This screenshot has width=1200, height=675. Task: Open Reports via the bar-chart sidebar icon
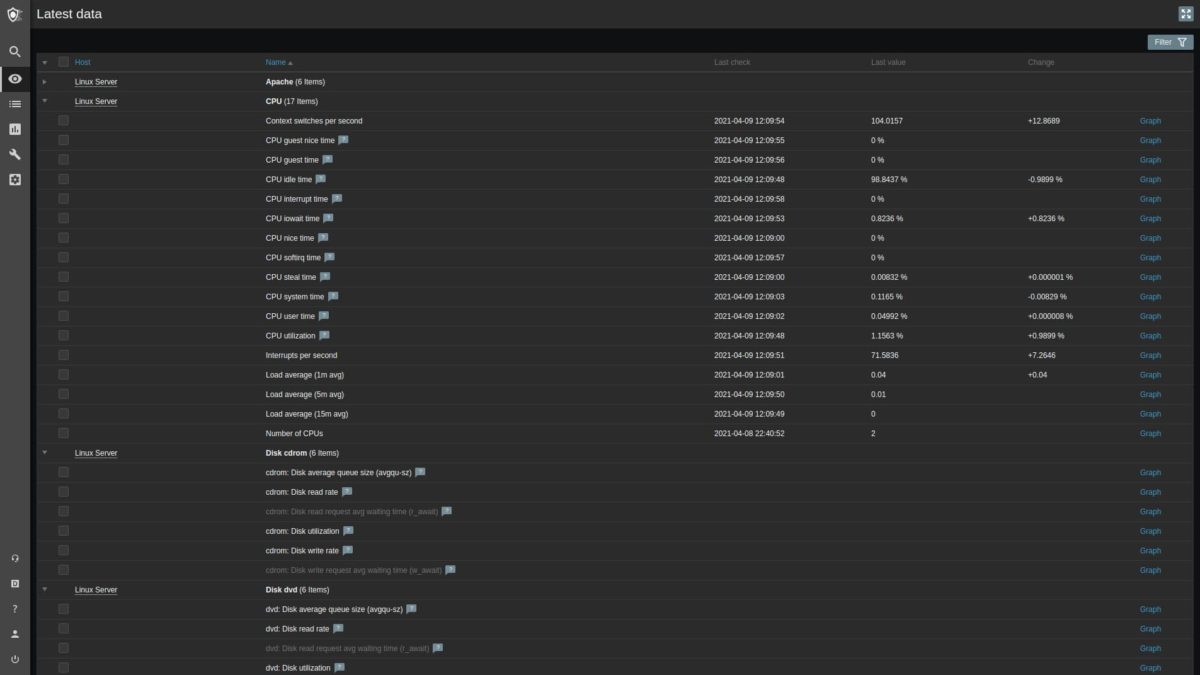point(14,129)
